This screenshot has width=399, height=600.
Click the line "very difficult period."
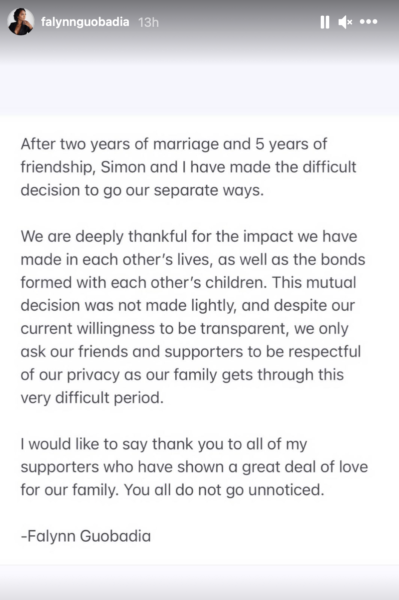point(92,398)
